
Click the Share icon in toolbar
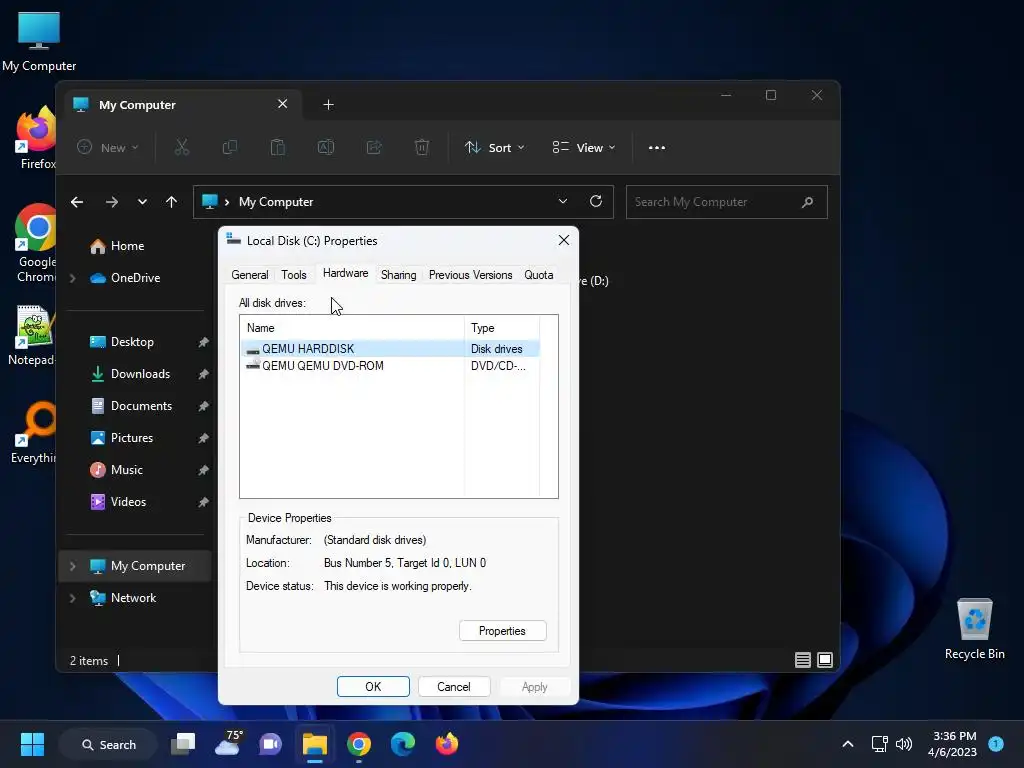(x=374, y=148)
